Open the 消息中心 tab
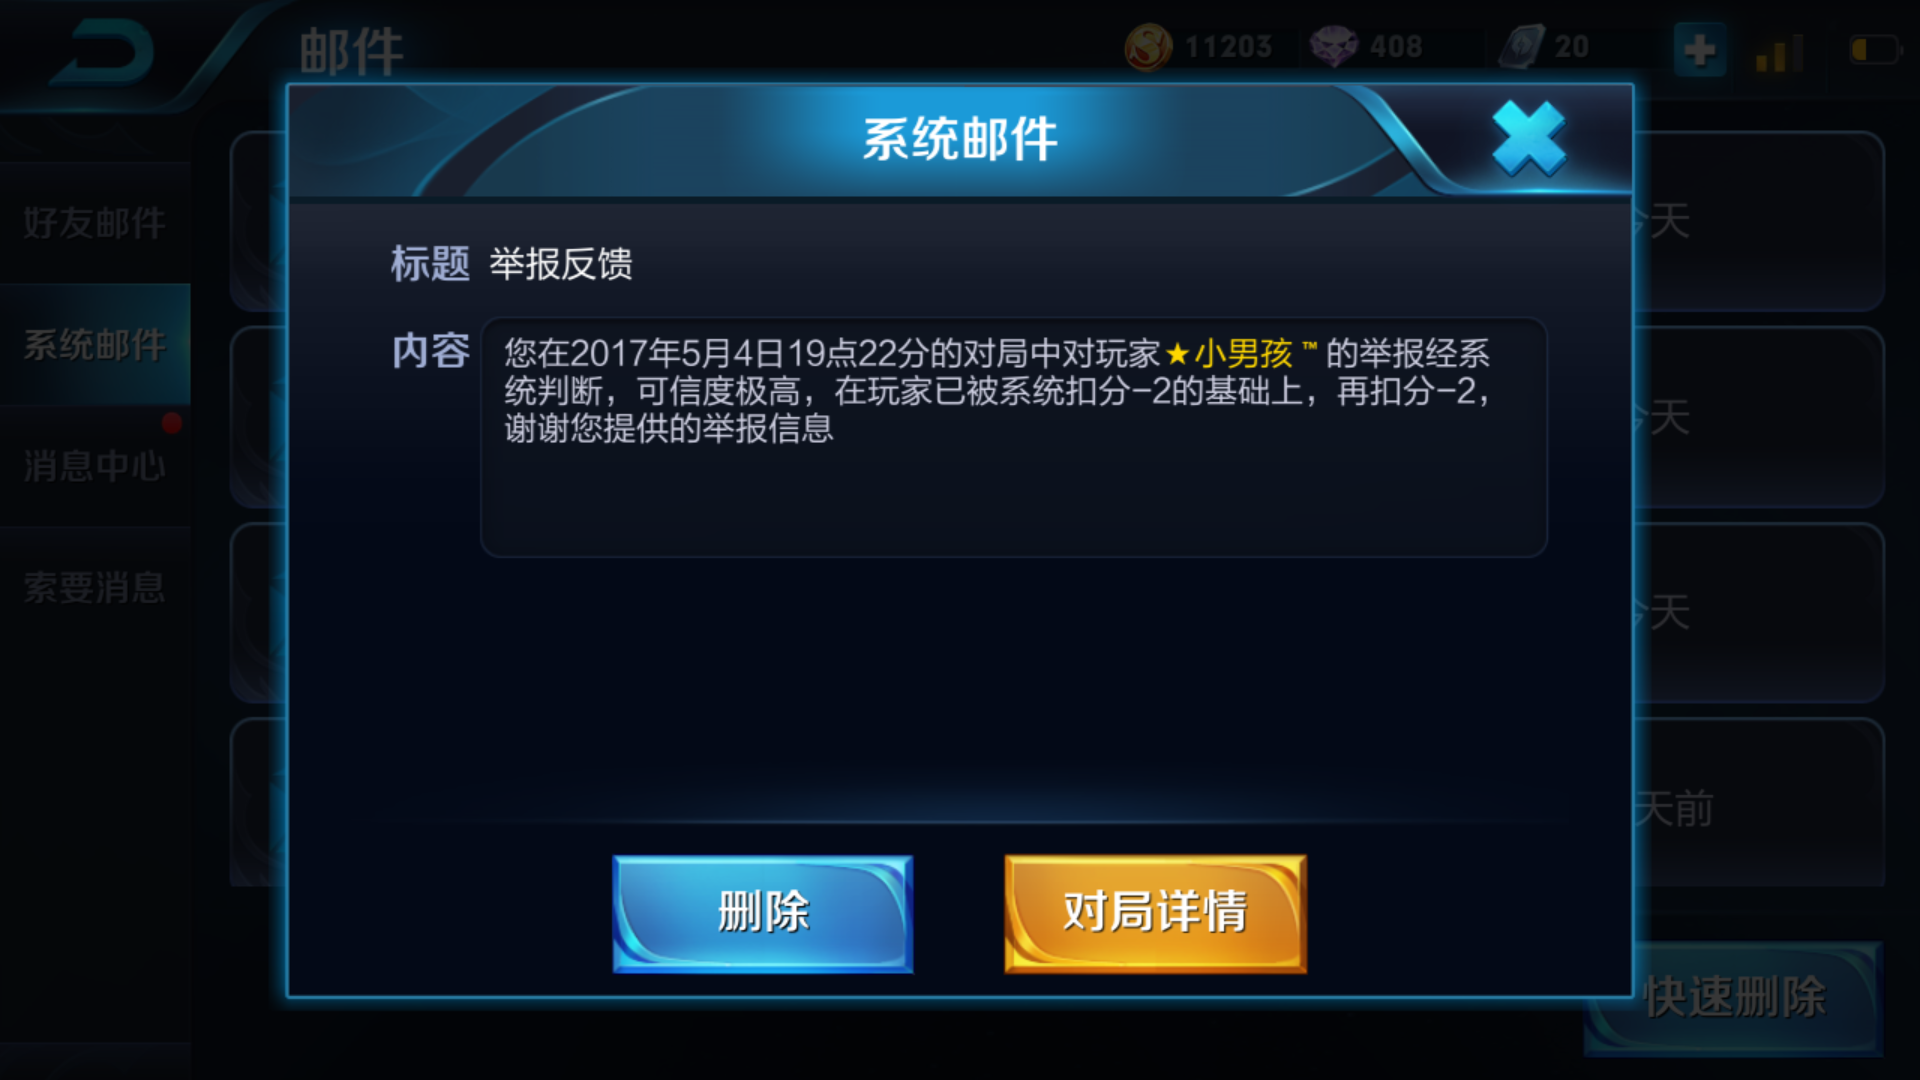 pos(95,466)
